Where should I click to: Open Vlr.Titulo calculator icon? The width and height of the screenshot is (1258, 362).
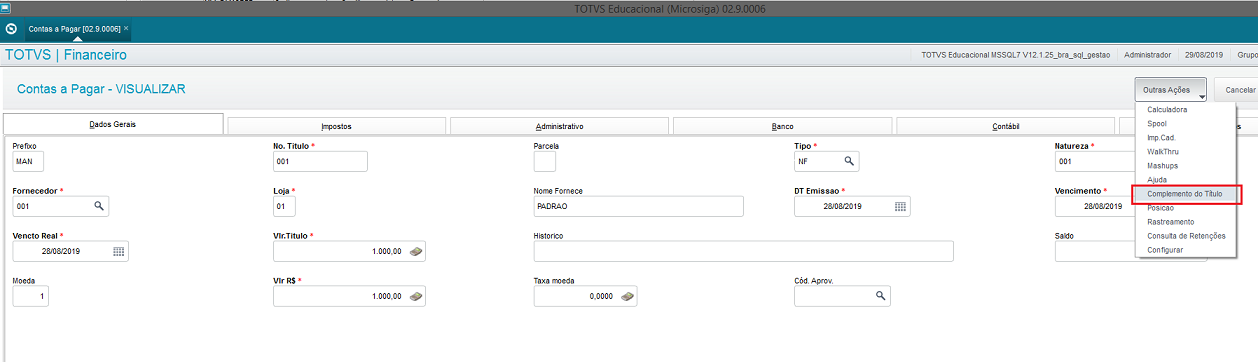click(415, 251)
